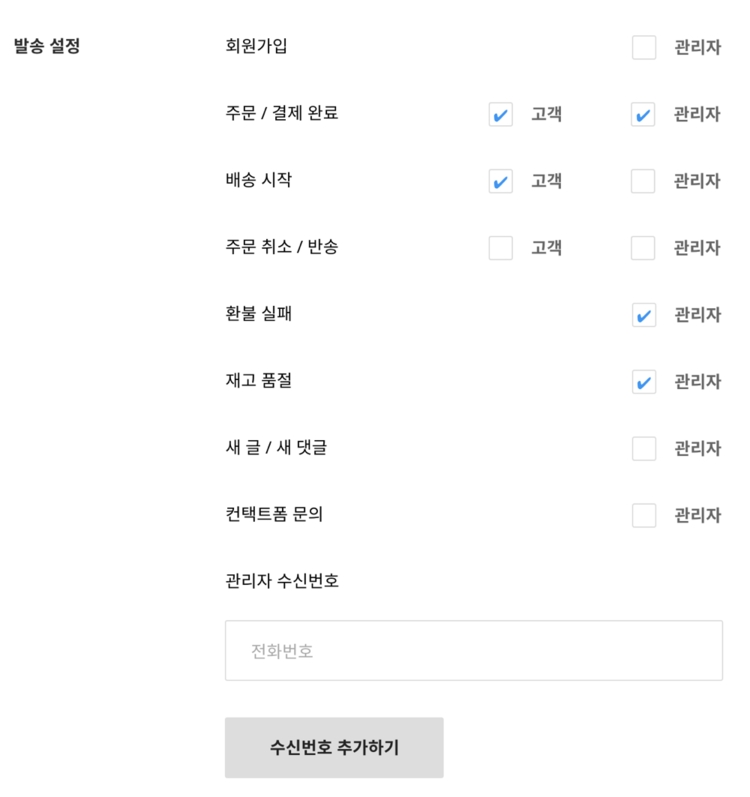Click the 관리자 label in 재고 품절 row

[696, 382]
